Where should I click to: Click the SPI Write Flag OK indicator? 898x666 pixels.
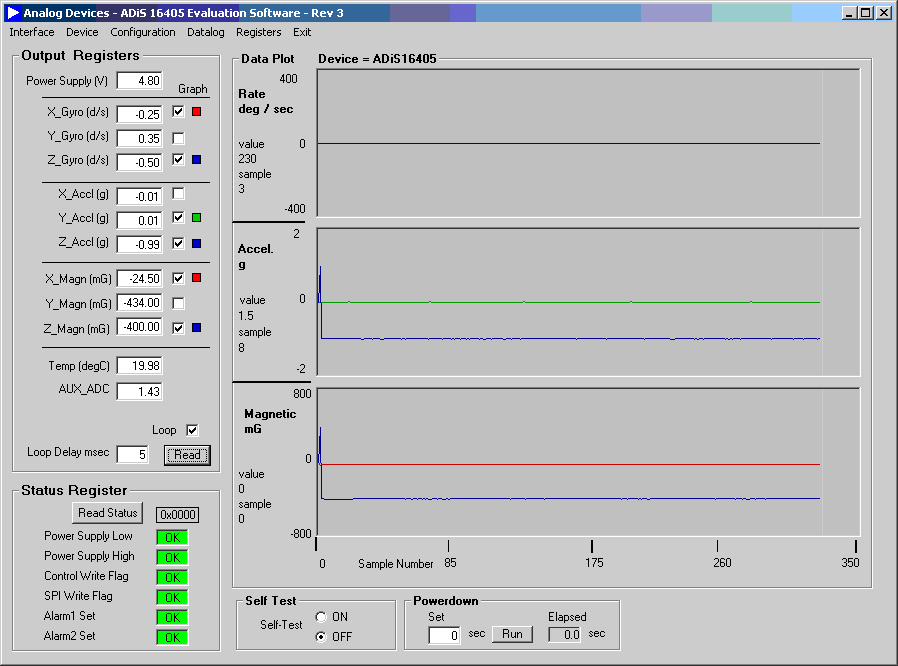coord(172,597)
